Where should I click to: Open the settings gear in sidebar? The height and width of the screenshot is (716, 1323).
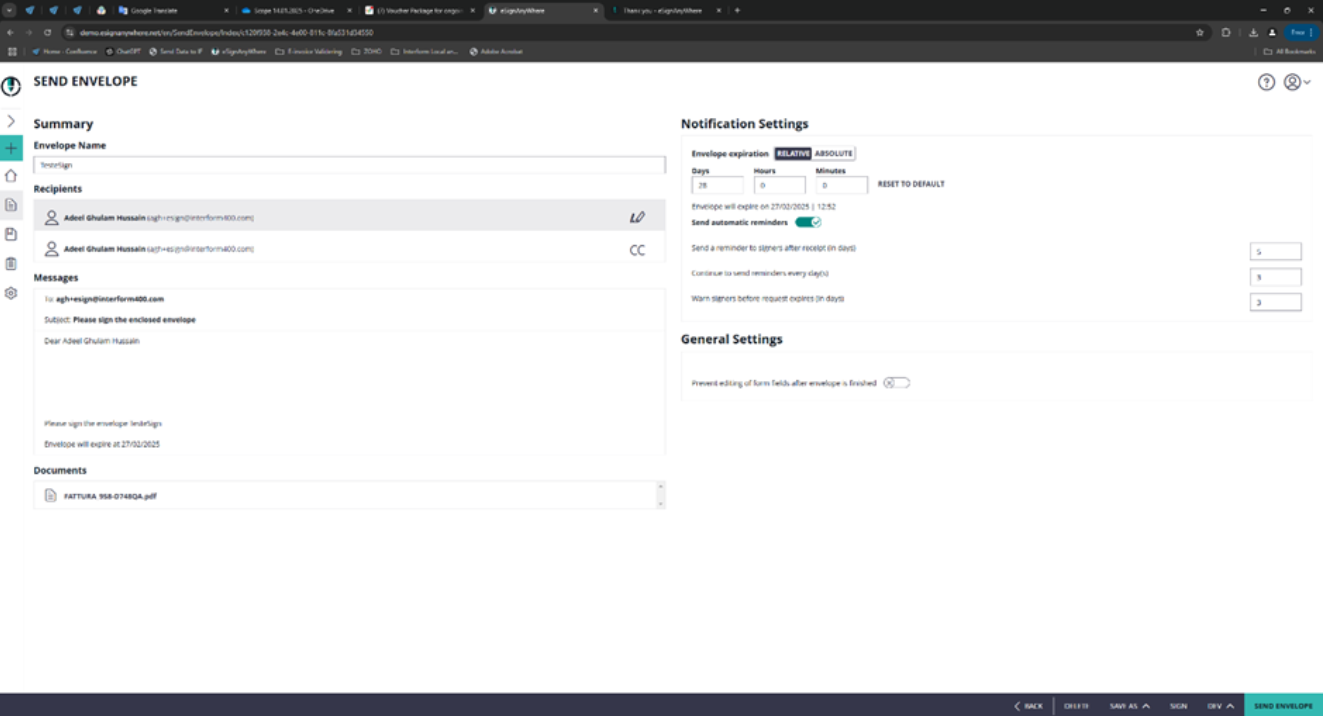(x=11, y=293)
